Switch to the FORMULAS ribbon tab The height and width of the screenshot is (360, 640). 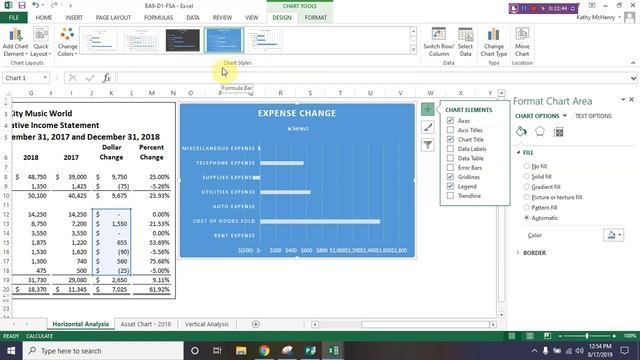click(158, 18)
